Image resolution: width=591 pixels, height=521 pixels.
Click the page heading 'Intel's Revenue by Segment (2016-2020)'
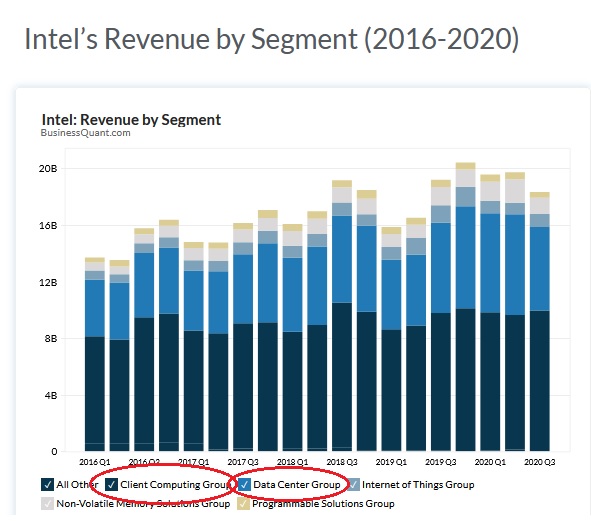click(x=271, y=39)
